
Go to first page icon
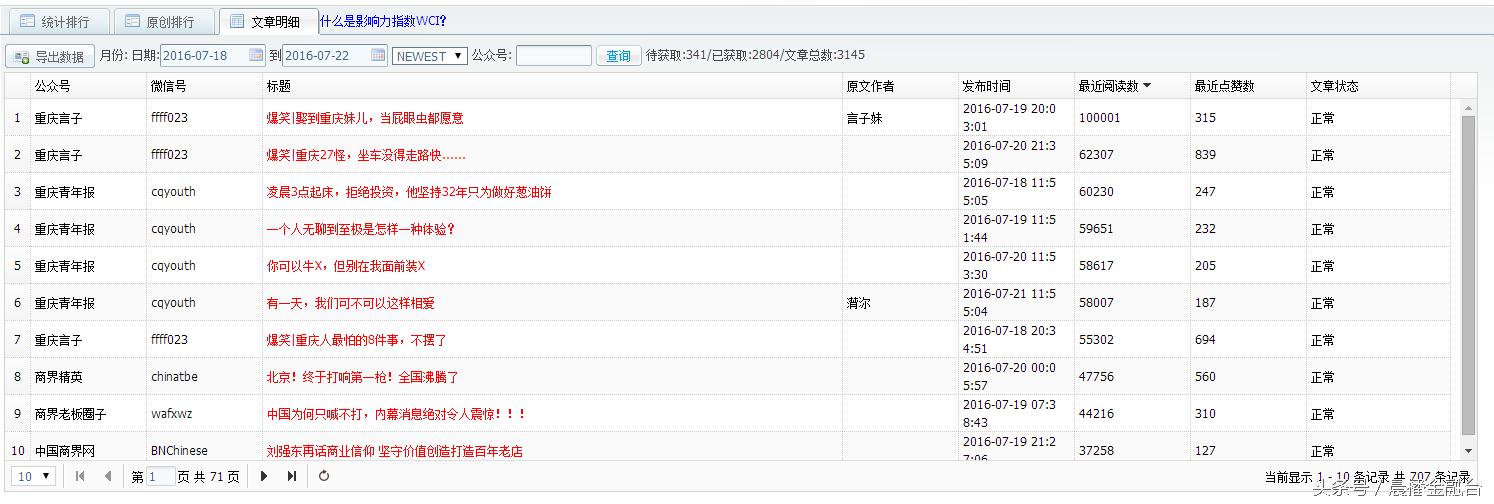[x=80, y=476]
